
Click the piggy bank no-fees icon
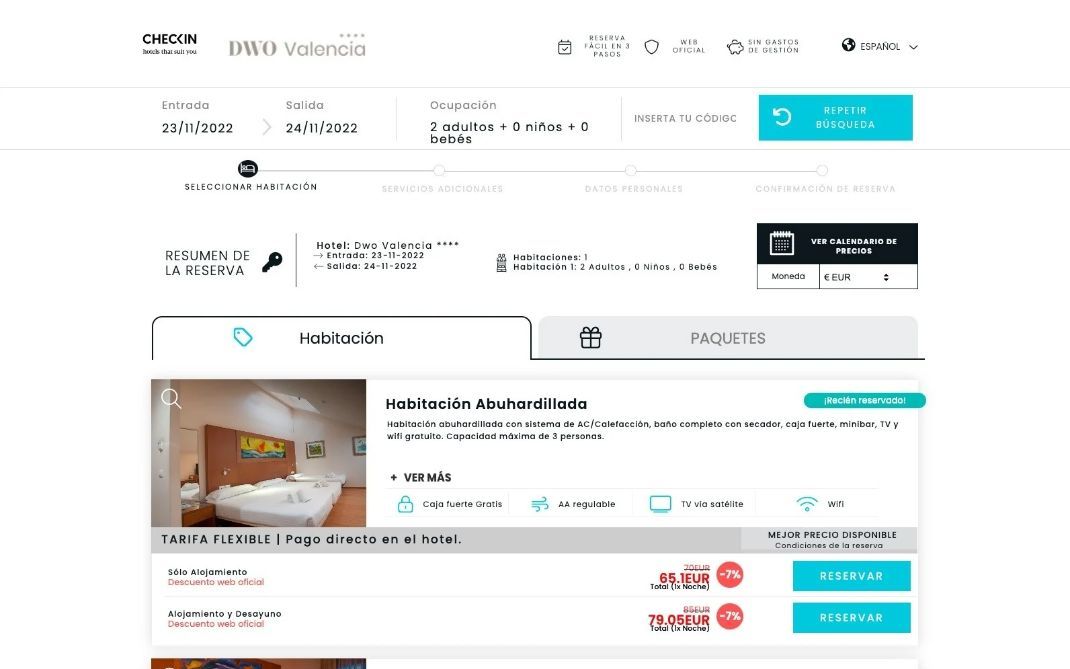coord(735,47)
